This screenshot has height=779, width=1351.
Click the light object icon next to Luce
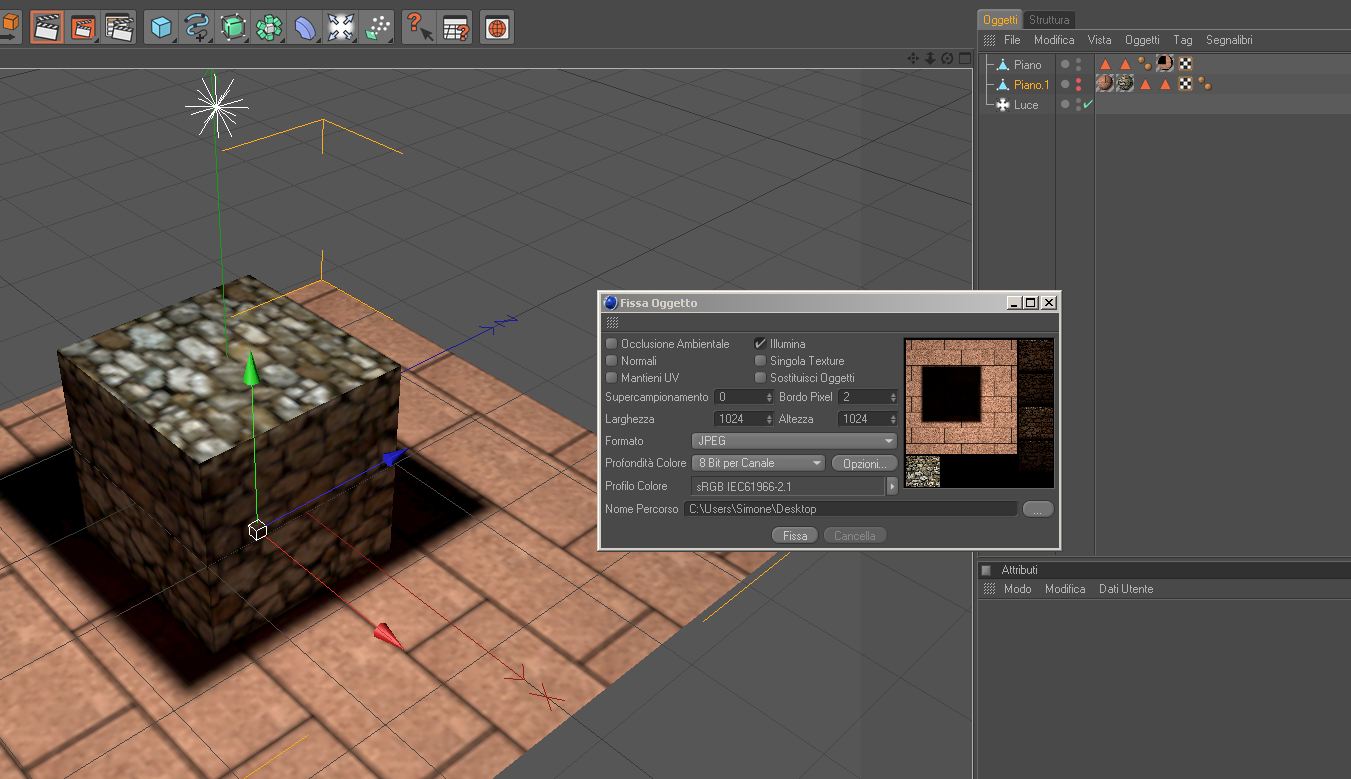pos(1003,104)
